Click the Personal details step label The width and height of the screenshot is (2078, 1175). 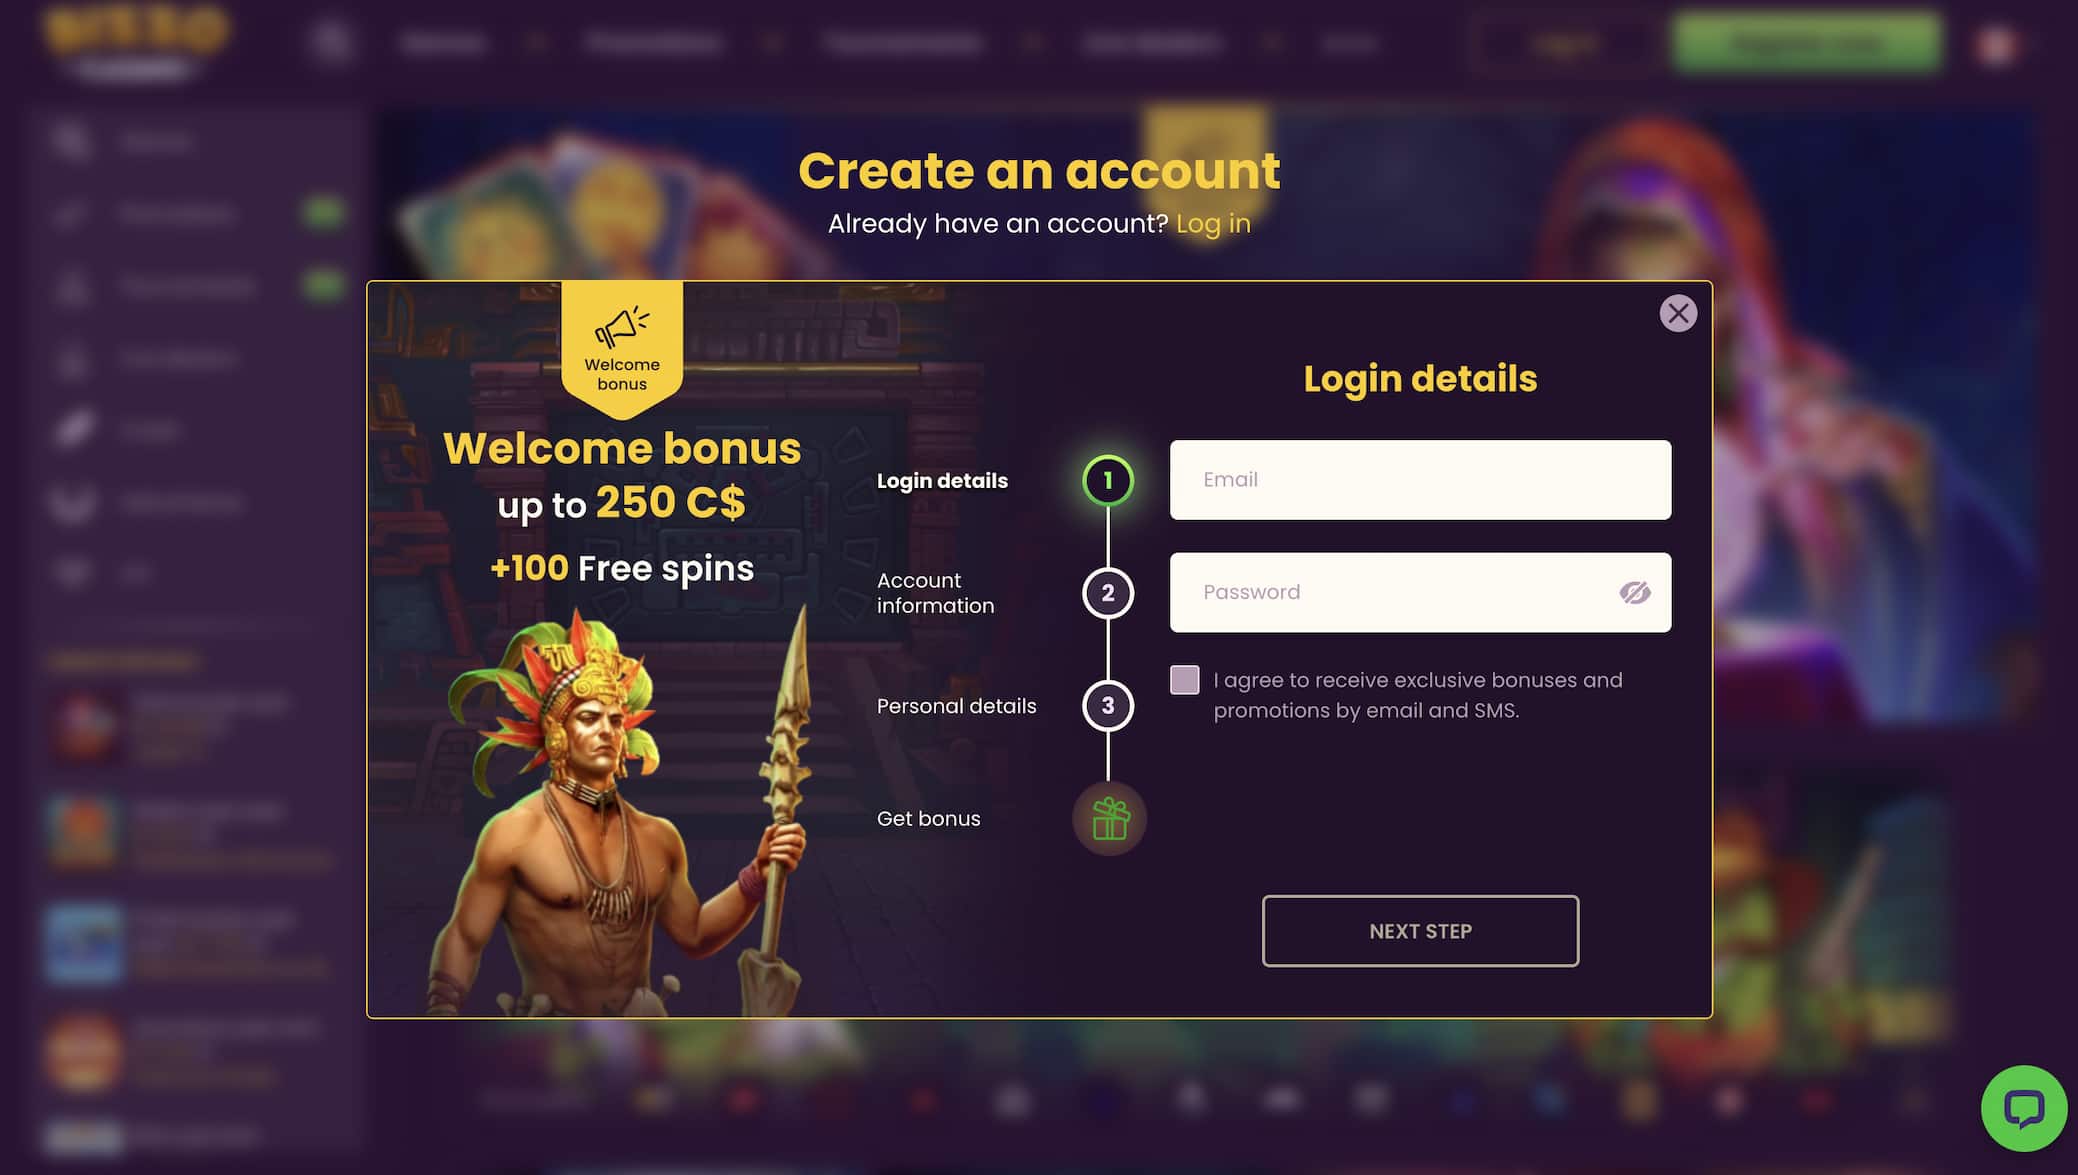coord(956,706)
